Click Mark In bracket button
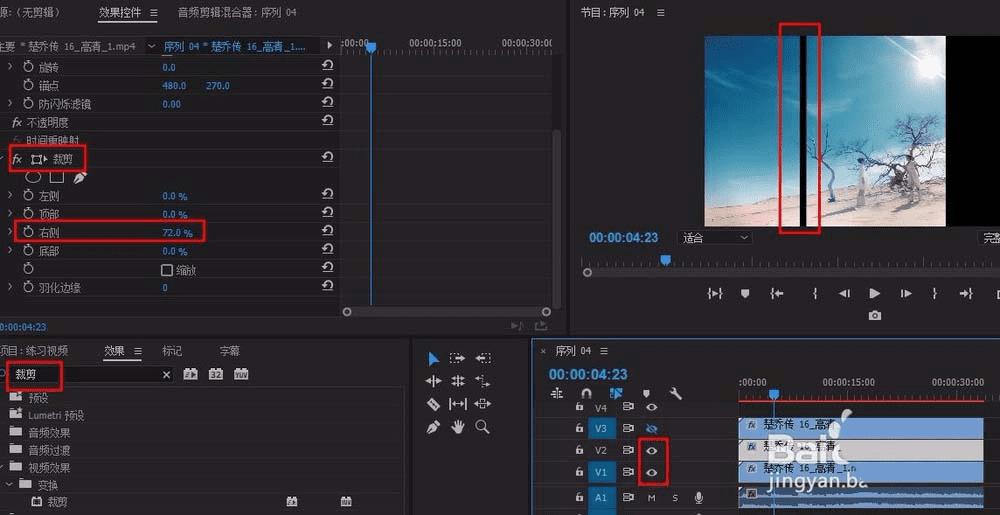 (814, 293)
